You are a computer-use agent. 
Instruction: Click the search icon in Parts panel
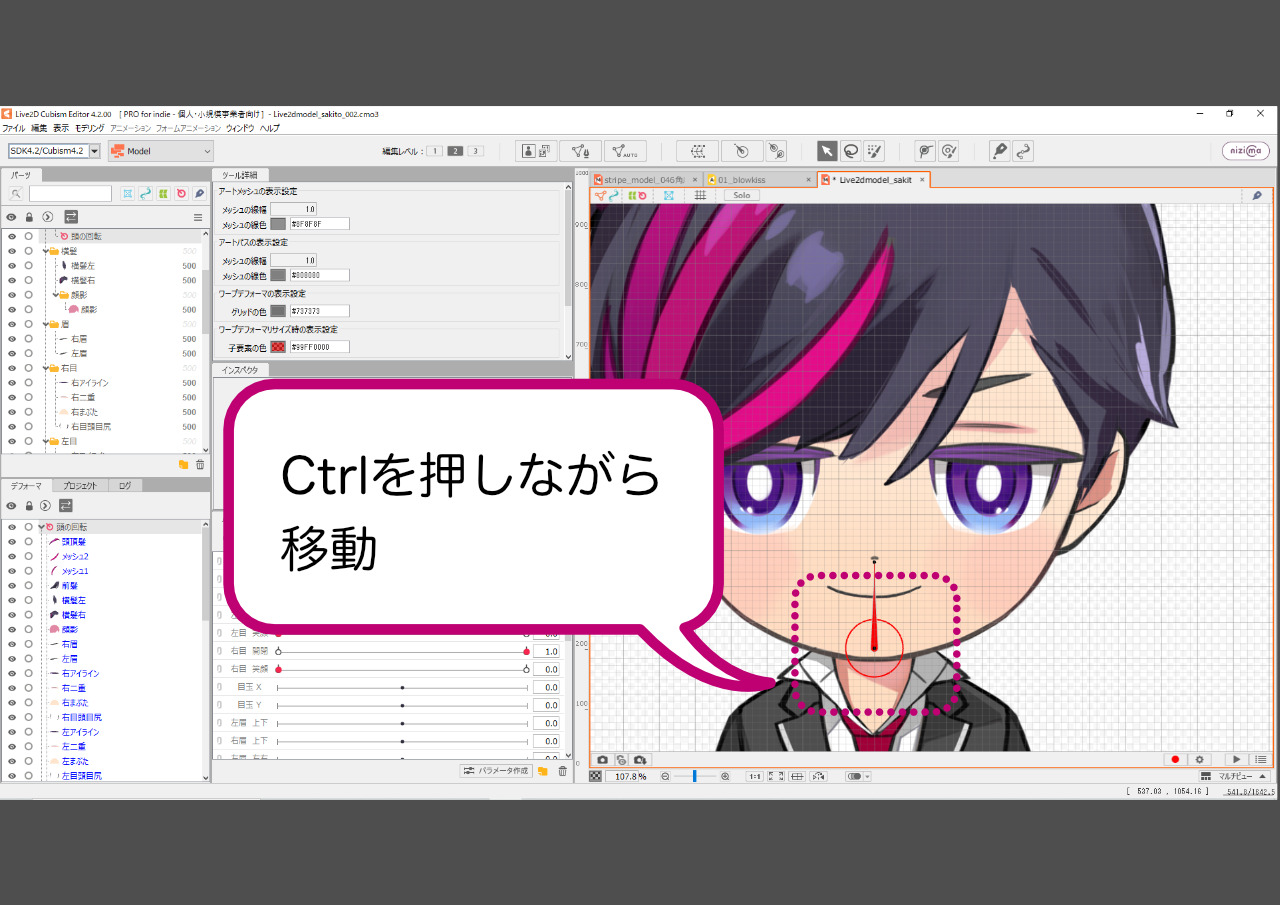point(17,193)
